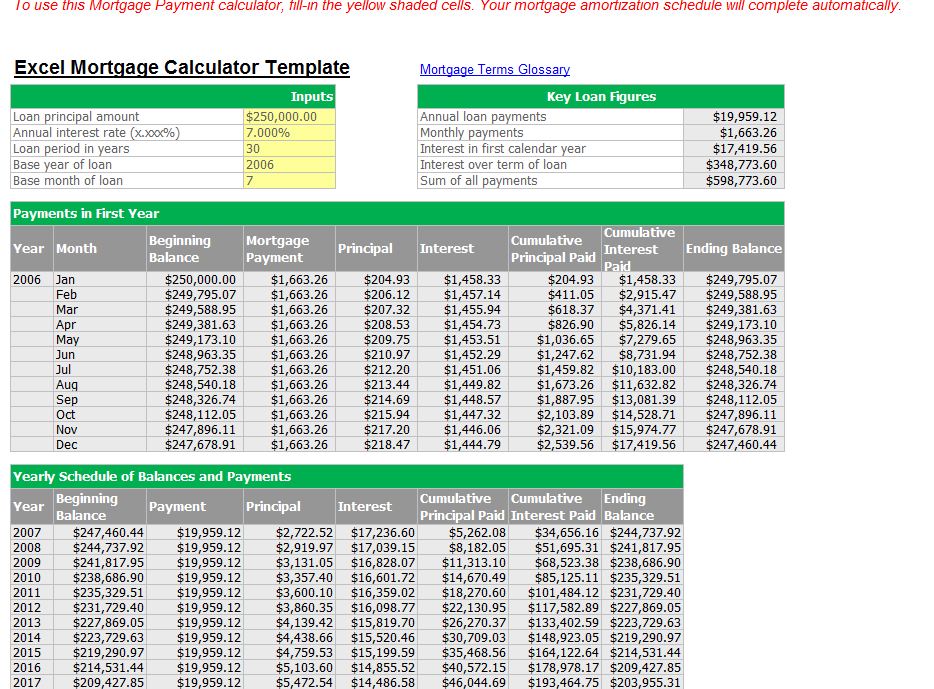
Task: Click the monthly 'Ending Balance' column header
Action: click(x=734, y=249)
